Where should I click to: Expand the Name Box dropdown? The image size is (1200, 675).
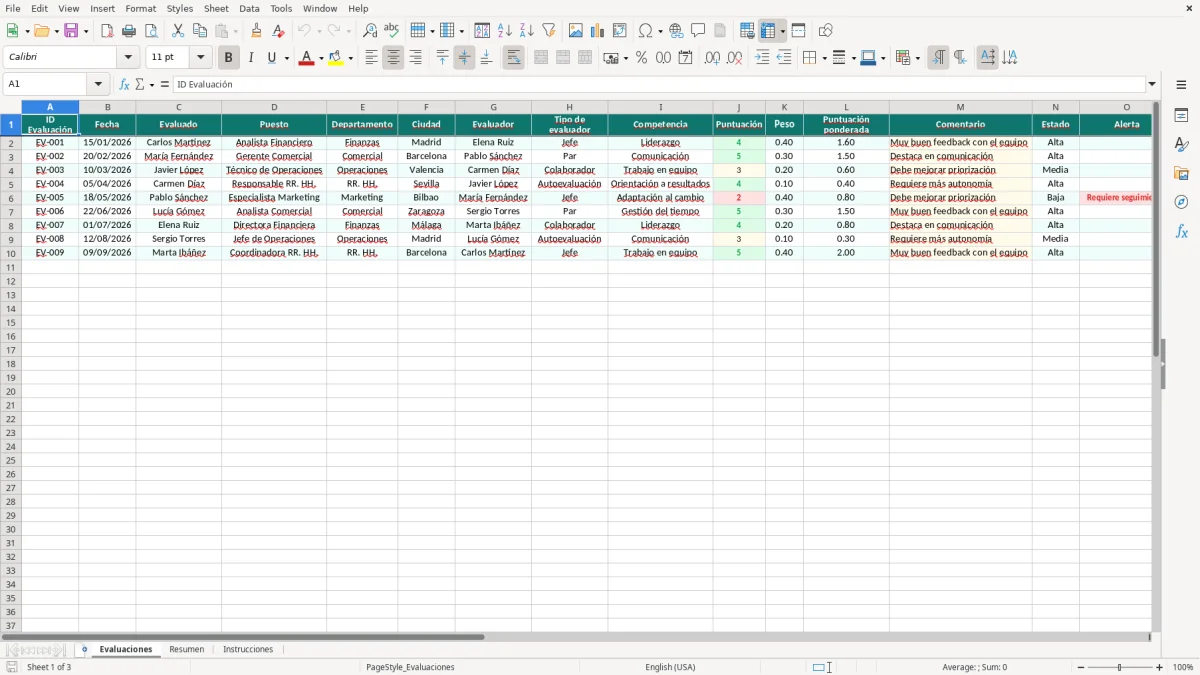[98, 84]
